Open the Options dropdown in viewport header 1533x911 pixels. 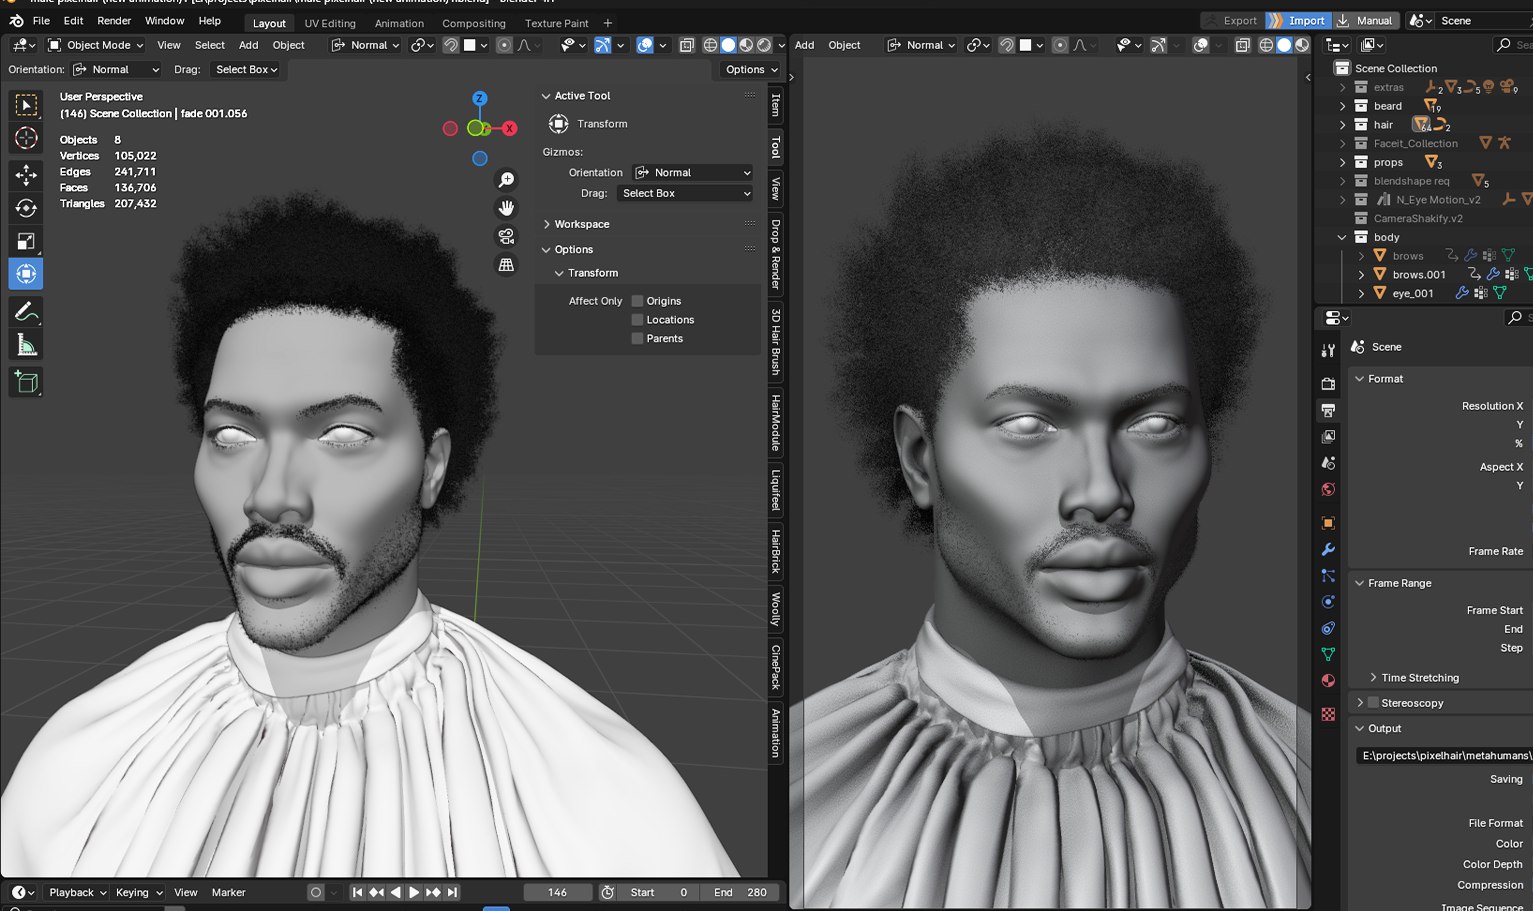click(x=751, y=70)
